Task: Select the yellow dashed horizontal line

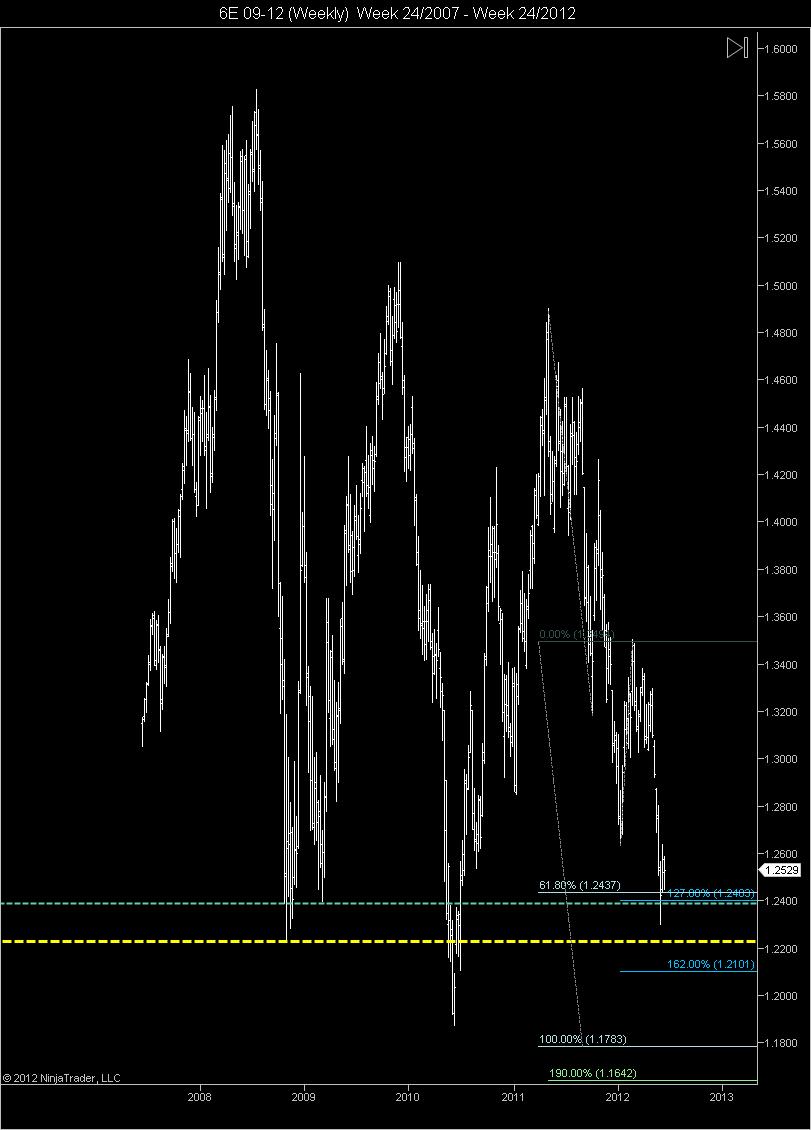Action: [x=378, y=941]
